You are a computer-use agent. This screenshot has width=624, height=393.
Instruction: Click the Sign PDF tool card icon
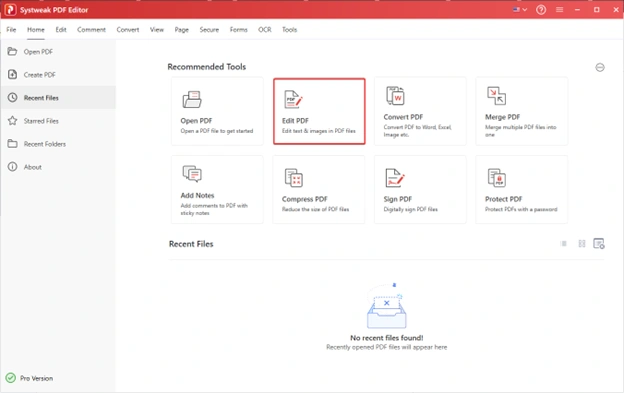pos(395,177)
